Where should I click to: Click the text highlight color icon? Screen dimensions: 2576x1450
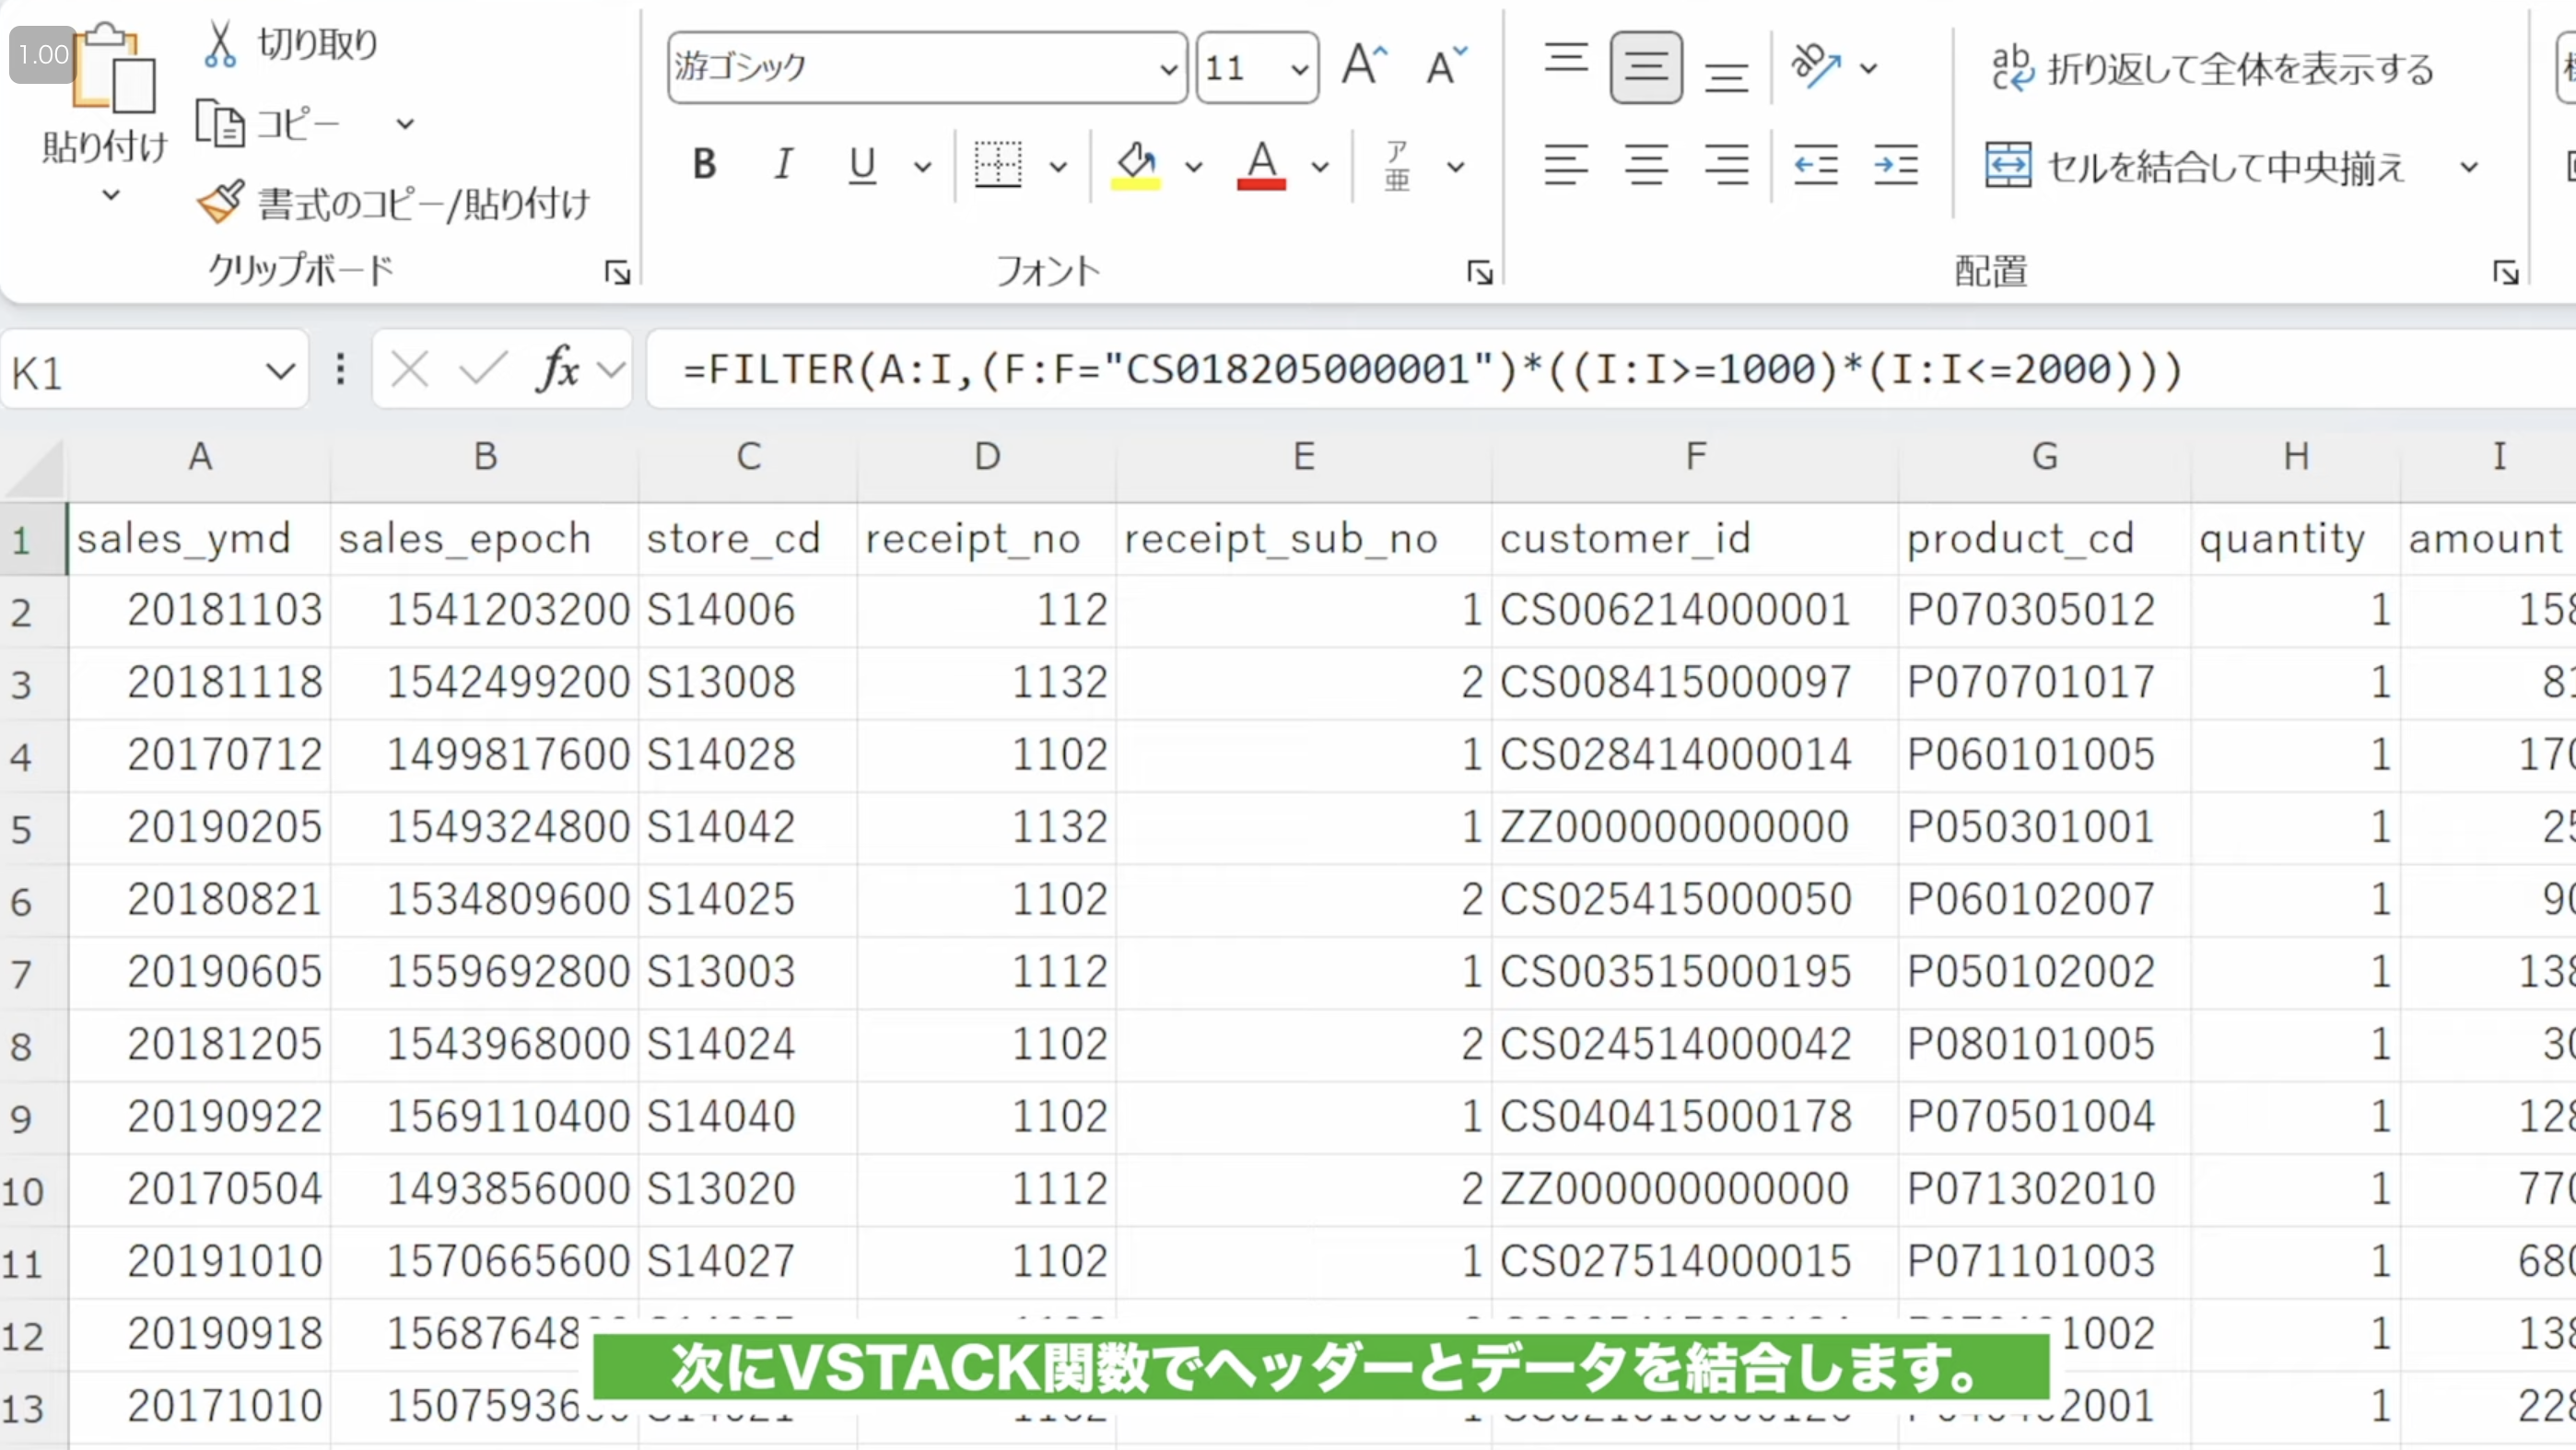(x=1132, y=165)
